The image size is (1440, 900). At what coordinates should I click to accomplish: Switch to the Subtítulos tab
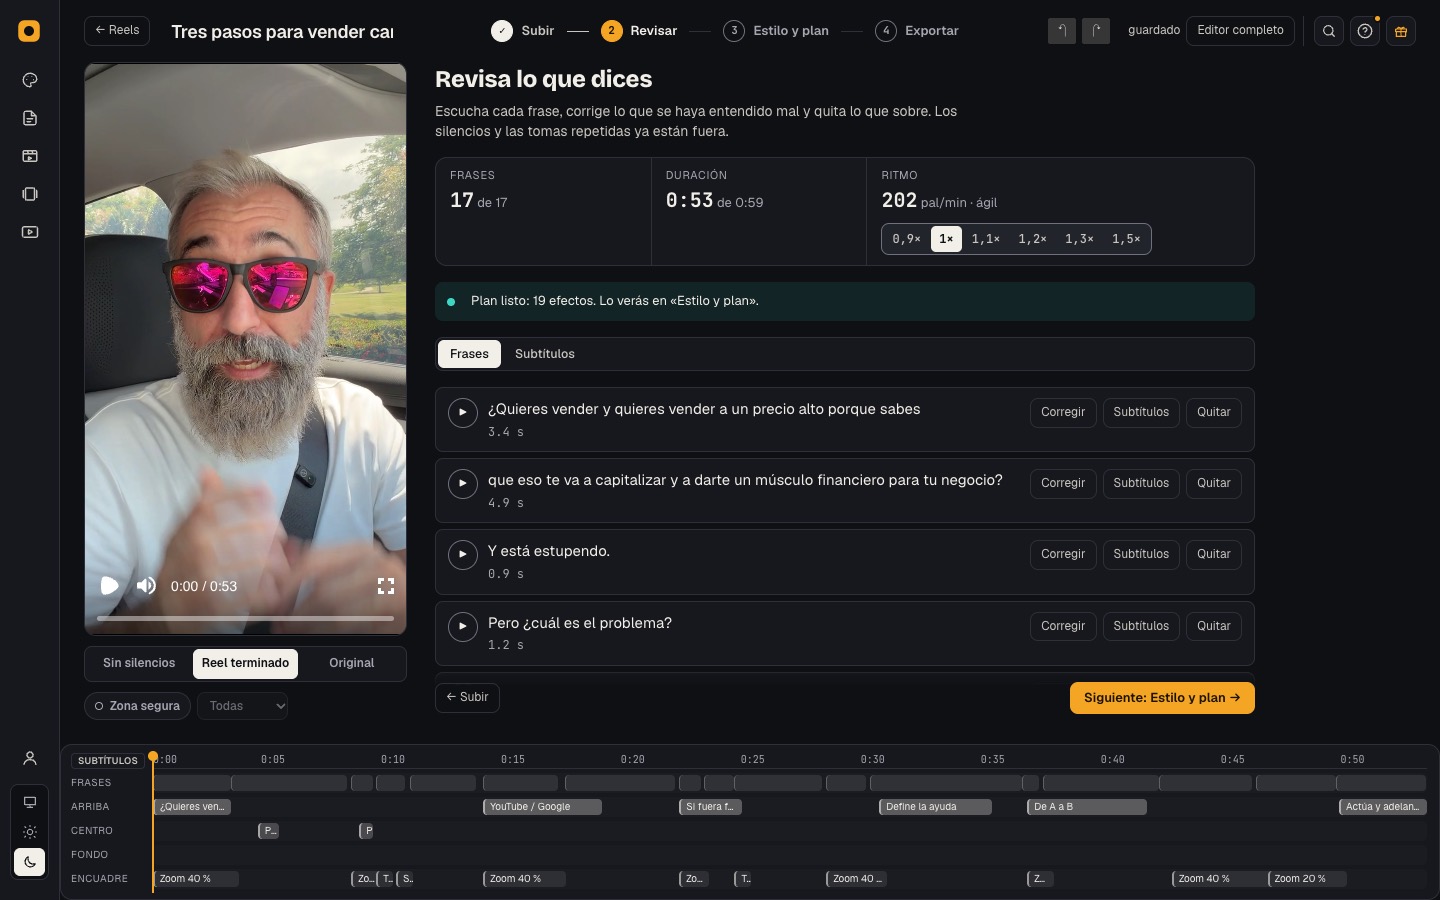pos(545,354)
